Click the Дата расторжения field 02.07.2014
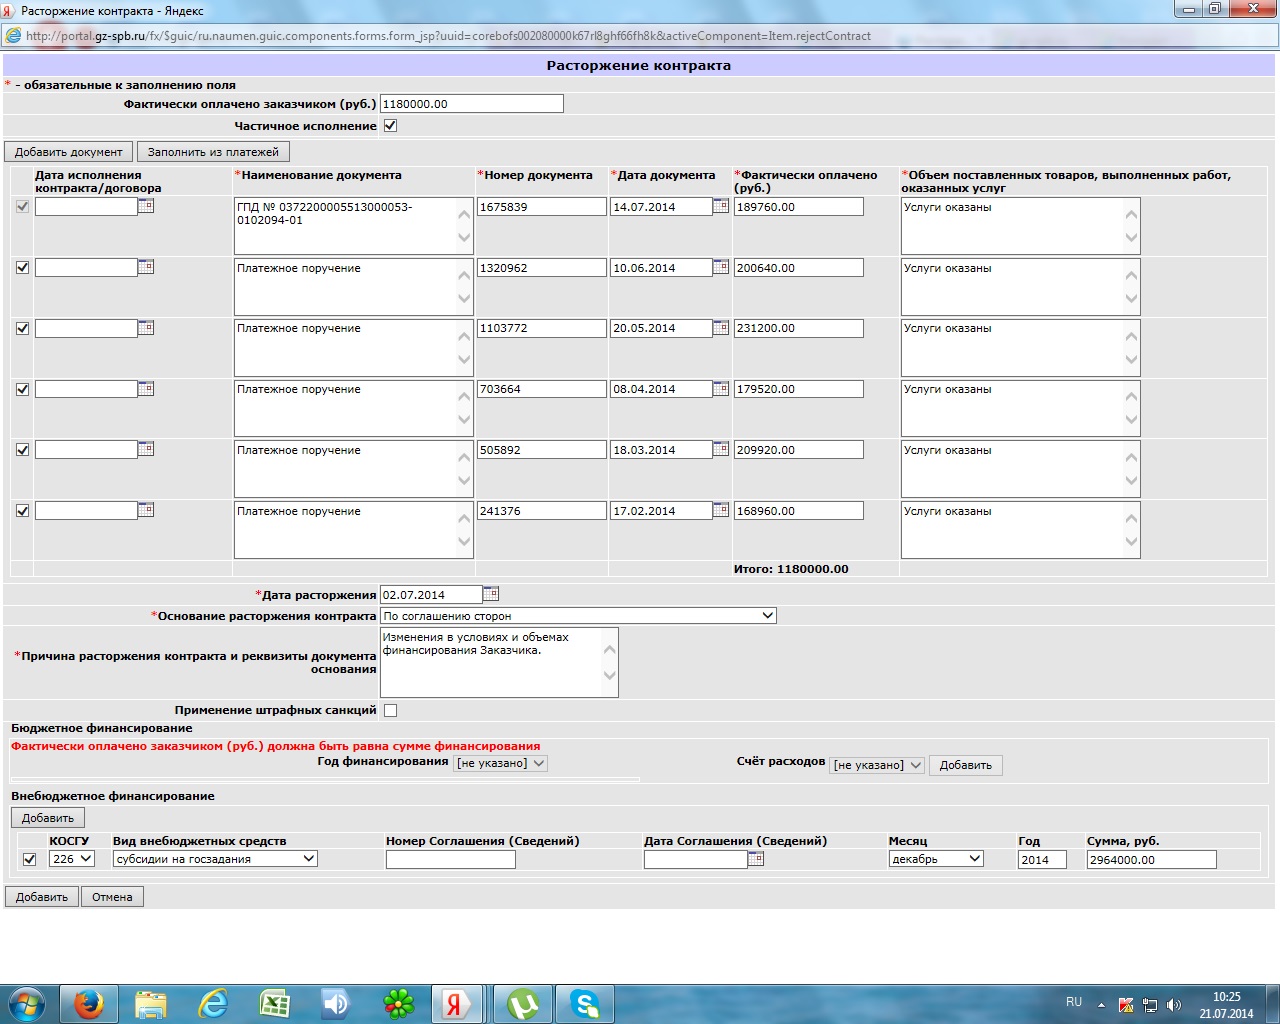The width and height of the screenshot is (1280, 1024). (431, 594)
